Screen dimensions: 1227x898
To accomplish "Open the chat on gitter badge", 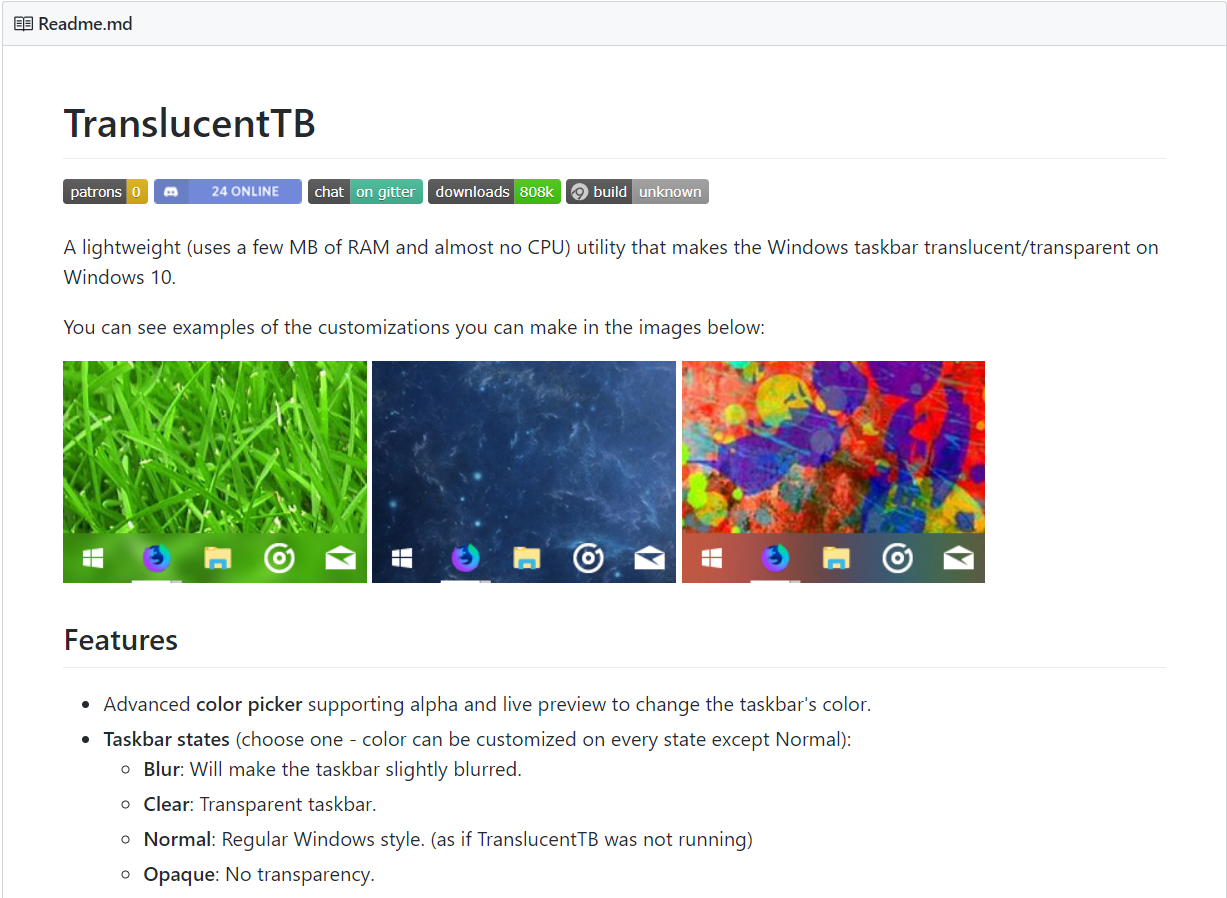I will point(365,192).
